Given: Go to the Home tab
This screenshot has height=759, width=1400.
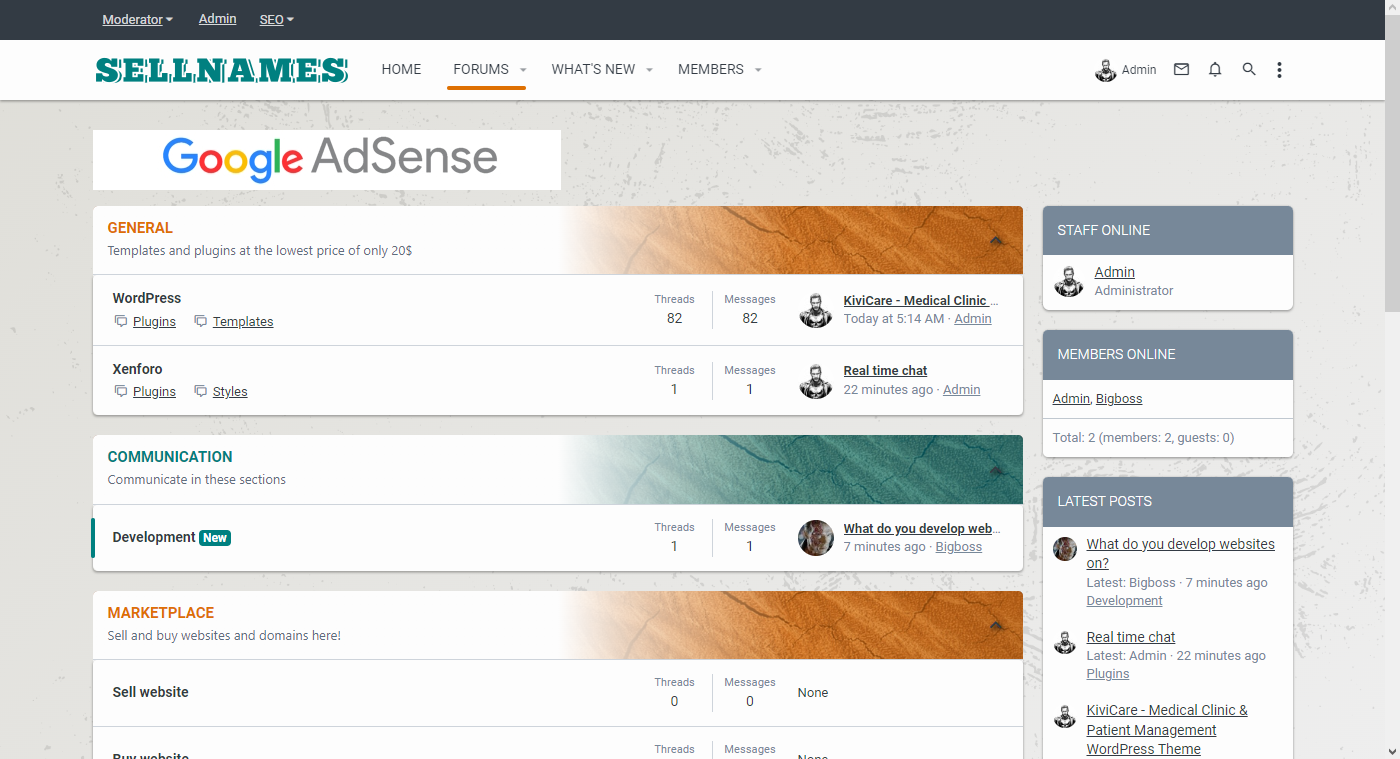Looking at the screenshot, I should pyautogui.click(x=401, y=69).
